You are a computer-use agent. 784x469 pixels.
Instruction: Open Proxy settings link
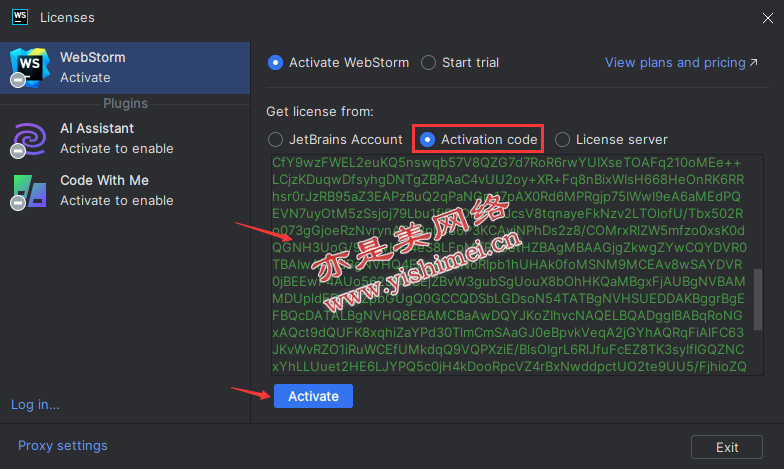tap(62, 446)
